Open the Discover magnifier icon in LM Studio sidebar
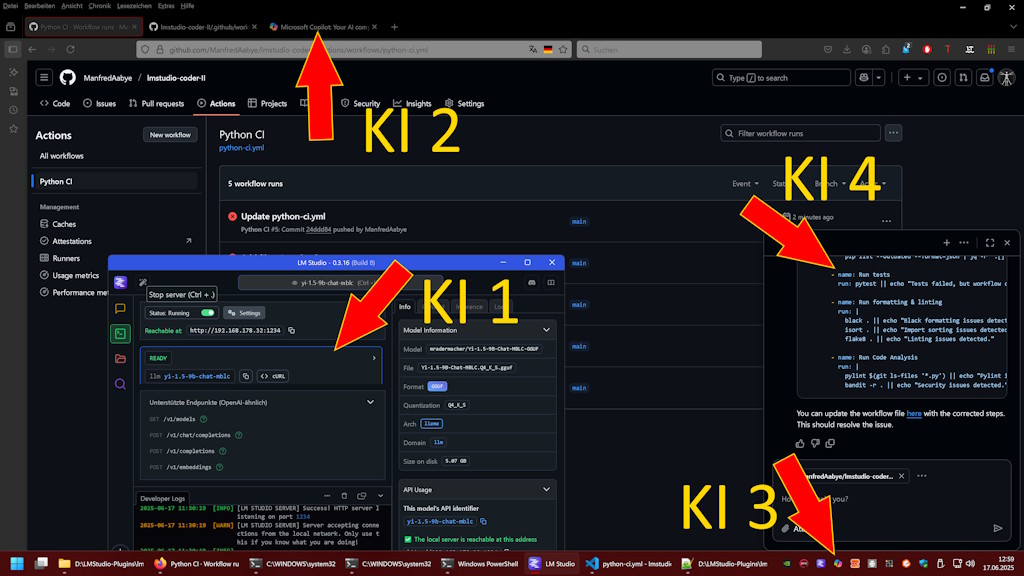 point(120,384)
